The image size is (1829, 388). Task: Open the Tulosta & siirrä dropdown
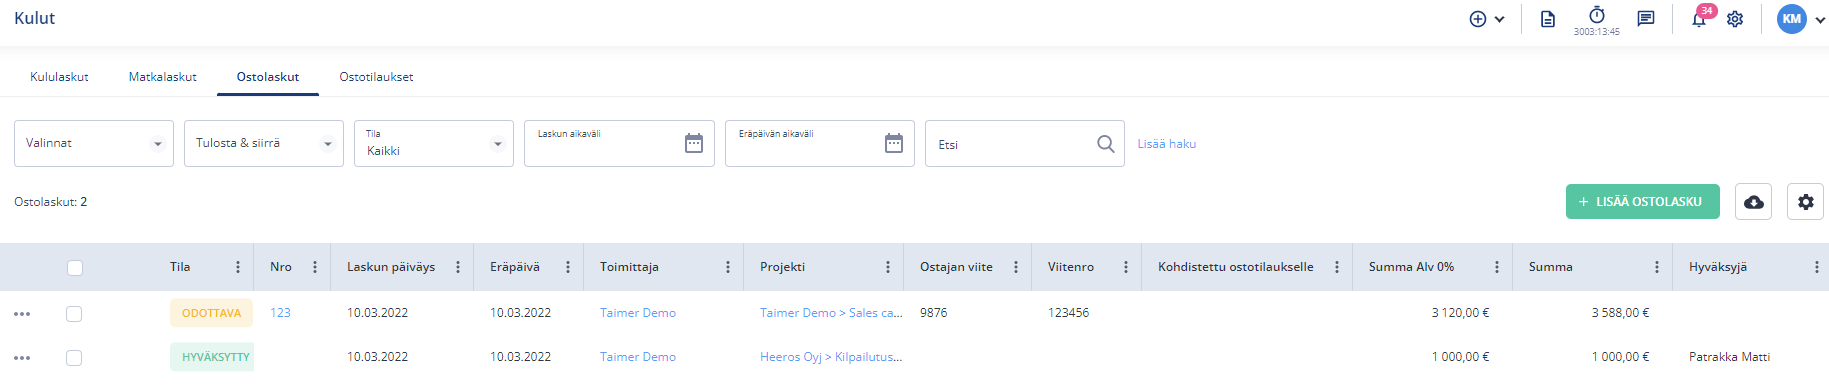(x=264, y=143)
